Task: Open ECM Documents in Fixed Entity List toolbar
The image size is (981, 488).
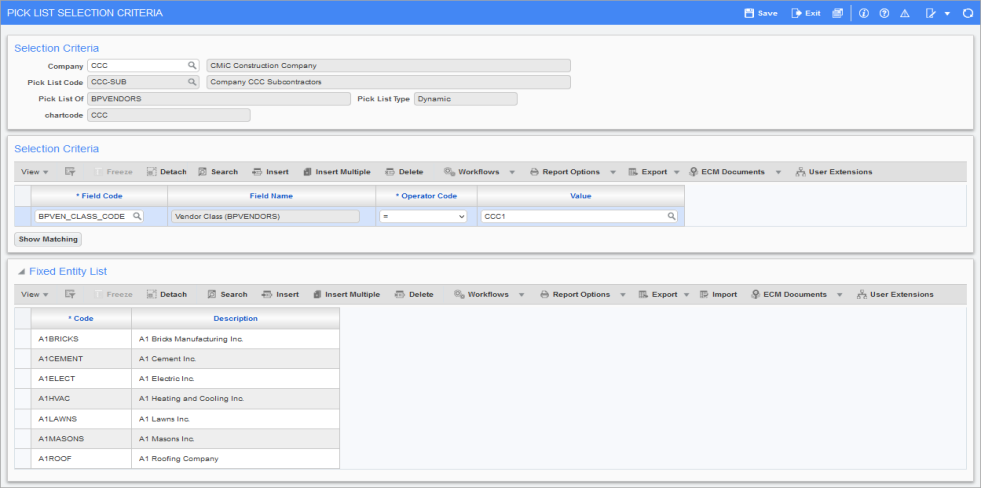Action: point(788,294)
